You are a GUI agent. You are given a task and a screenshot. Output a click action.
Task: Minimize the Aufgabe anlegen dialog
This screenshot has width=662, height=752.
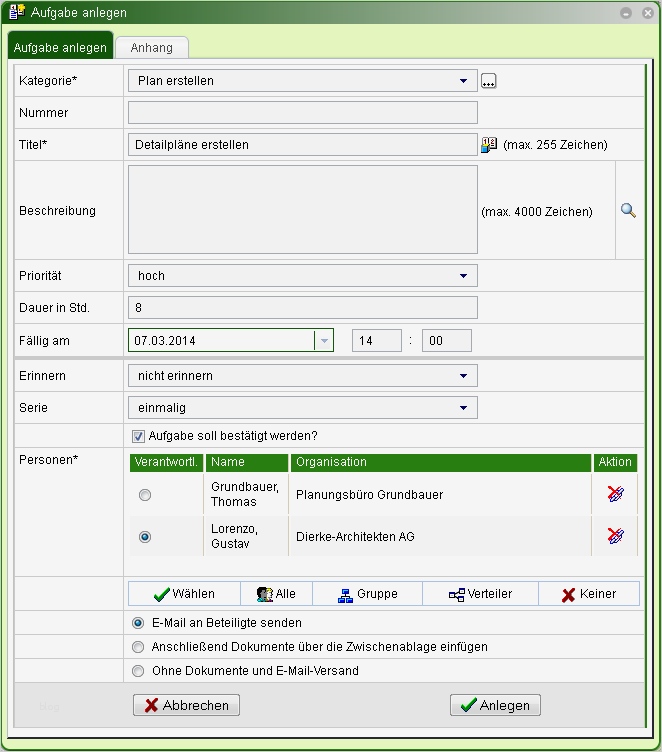click(626, 13)
